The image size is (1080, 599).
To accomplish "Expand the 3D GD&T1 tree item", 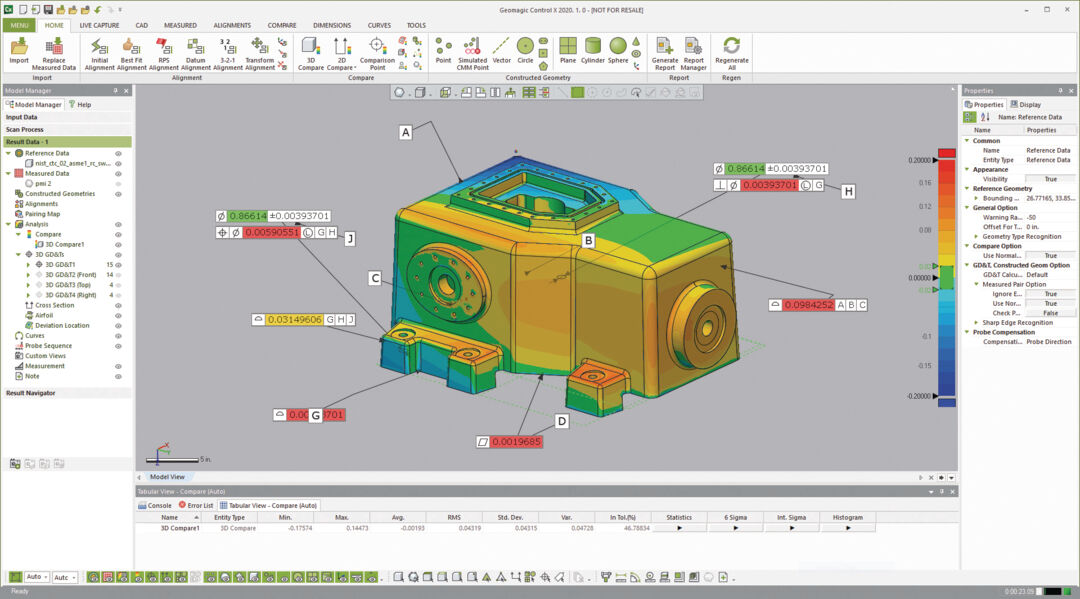I will (x=28, y=265).
